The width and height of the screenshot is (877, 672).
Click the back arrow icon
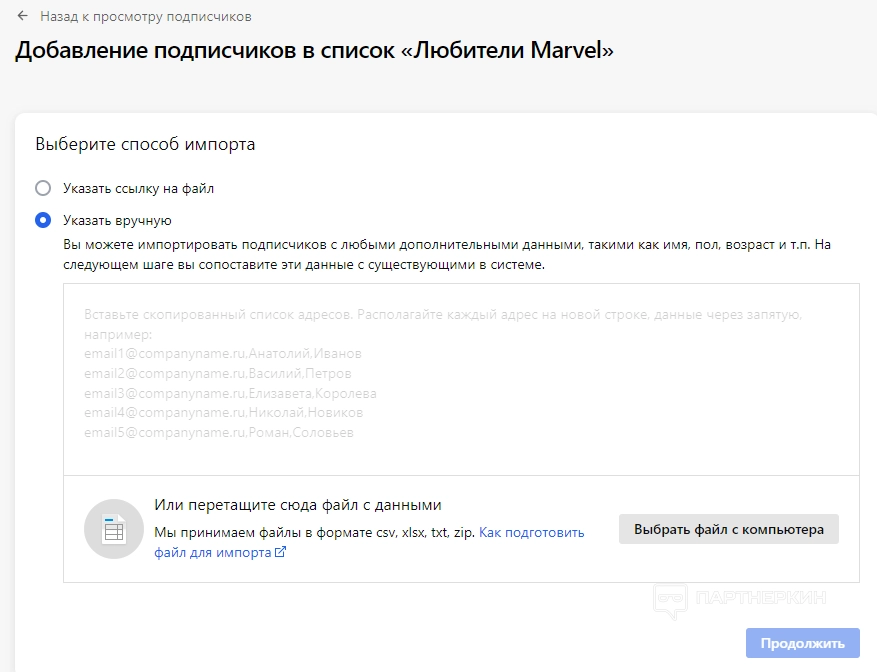tap(22, 17)
